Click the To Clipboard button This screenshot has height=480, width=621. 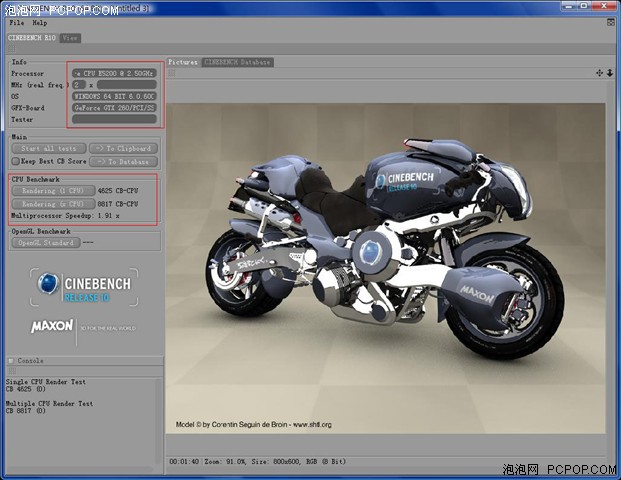(x=123, y=149)
